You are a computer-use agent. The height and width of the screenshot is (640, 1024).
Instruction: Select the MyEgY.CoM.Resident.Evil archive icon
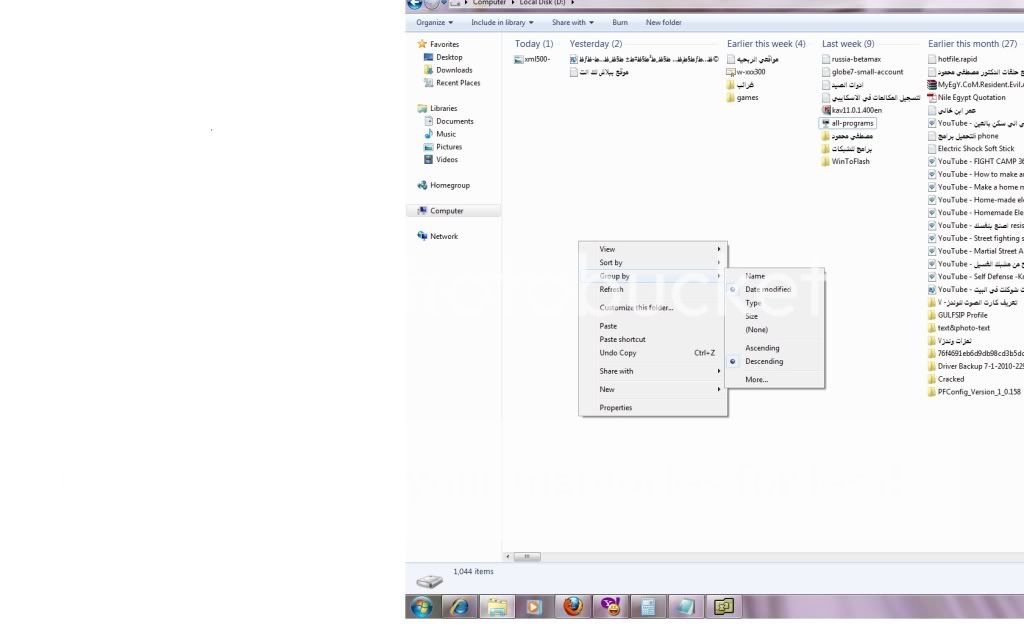932,85
